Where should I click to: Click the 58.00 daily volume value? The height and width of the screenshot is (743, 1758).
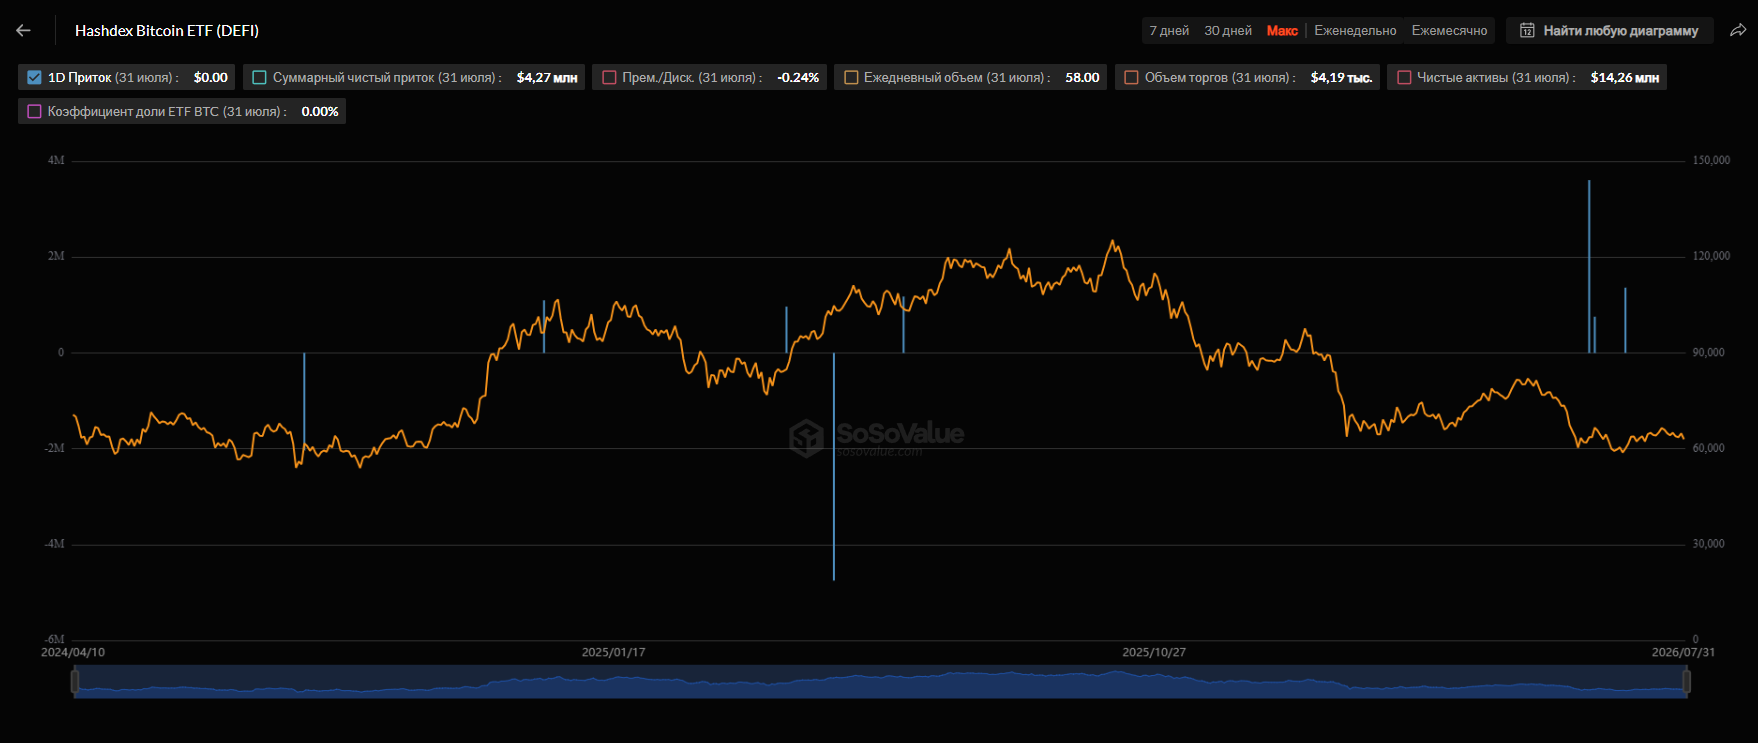coord(1082,77)
